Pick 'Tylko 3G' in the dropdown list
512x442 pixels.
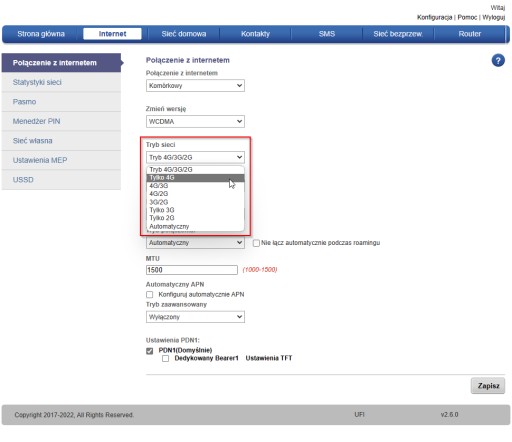(x=195, y=210)
